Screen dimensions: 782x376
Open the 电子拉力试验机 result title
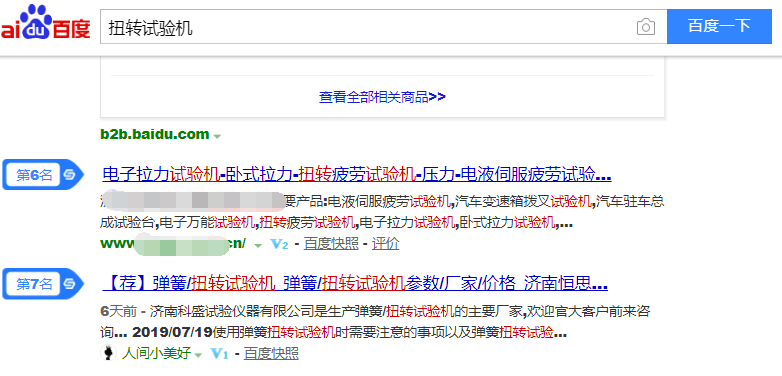pos(357,175)
